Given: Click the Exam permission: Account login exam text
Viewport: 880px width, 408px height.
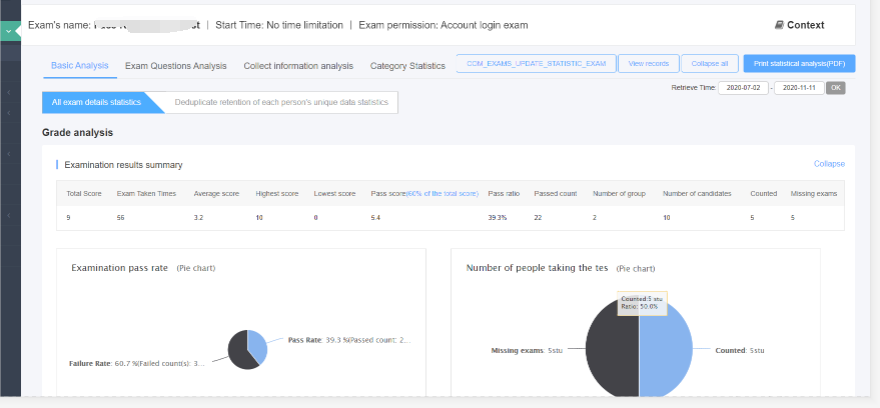Looking at the screenshot, I should (x=443, y=25).
